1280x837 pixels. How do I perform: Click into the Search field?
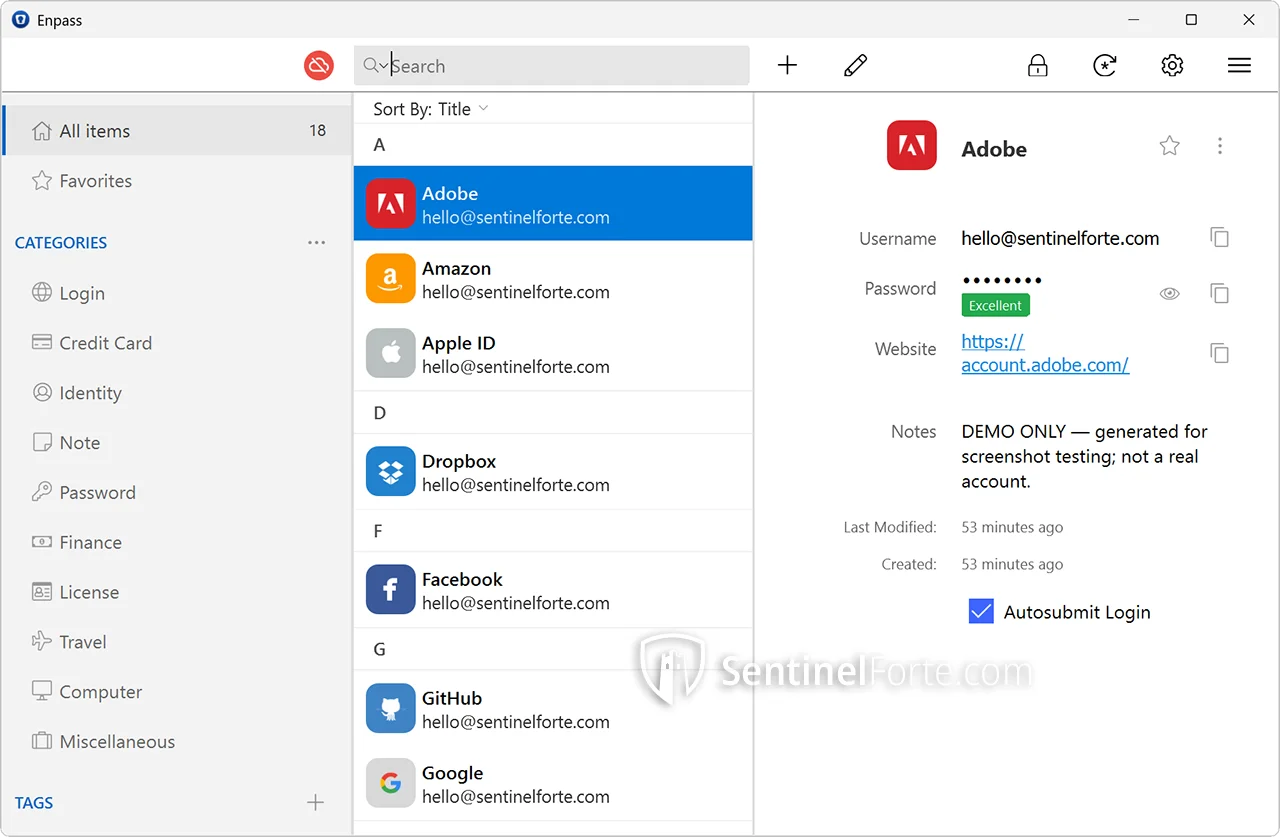(552, 66)
